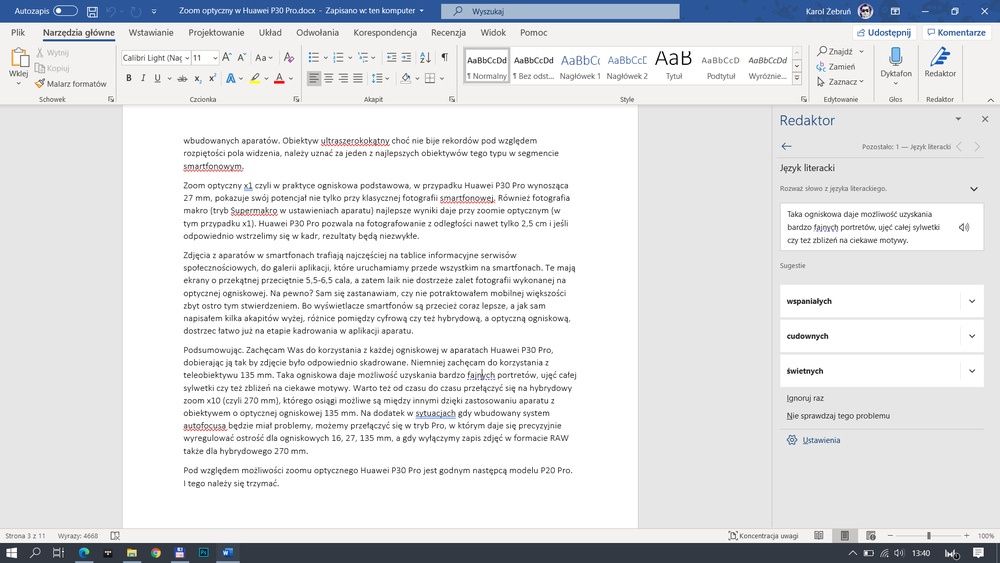Open Ustawienia in Redaktor pane
Image resolution: width=1000 pixels, height=563 pixels.
click(x=821, y=440)
